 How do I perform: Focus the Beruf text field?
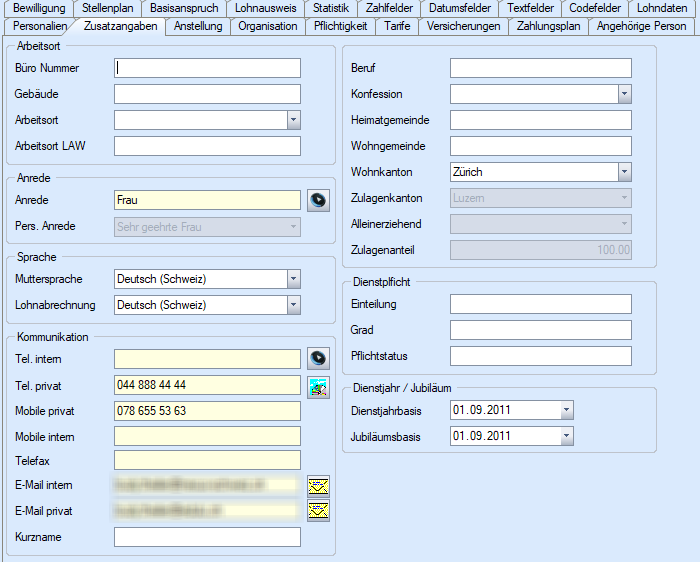540,68
